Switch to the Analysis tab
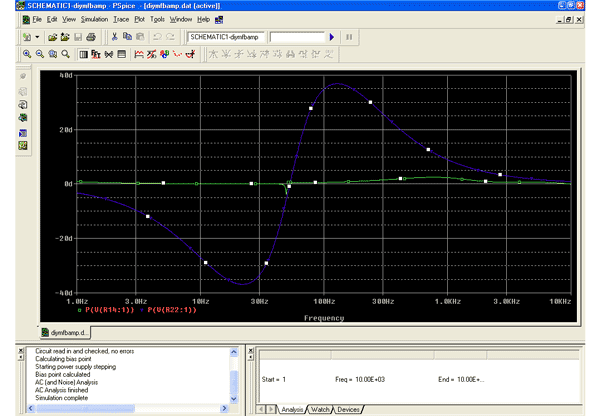600x416 pixels. coord(292,409)
